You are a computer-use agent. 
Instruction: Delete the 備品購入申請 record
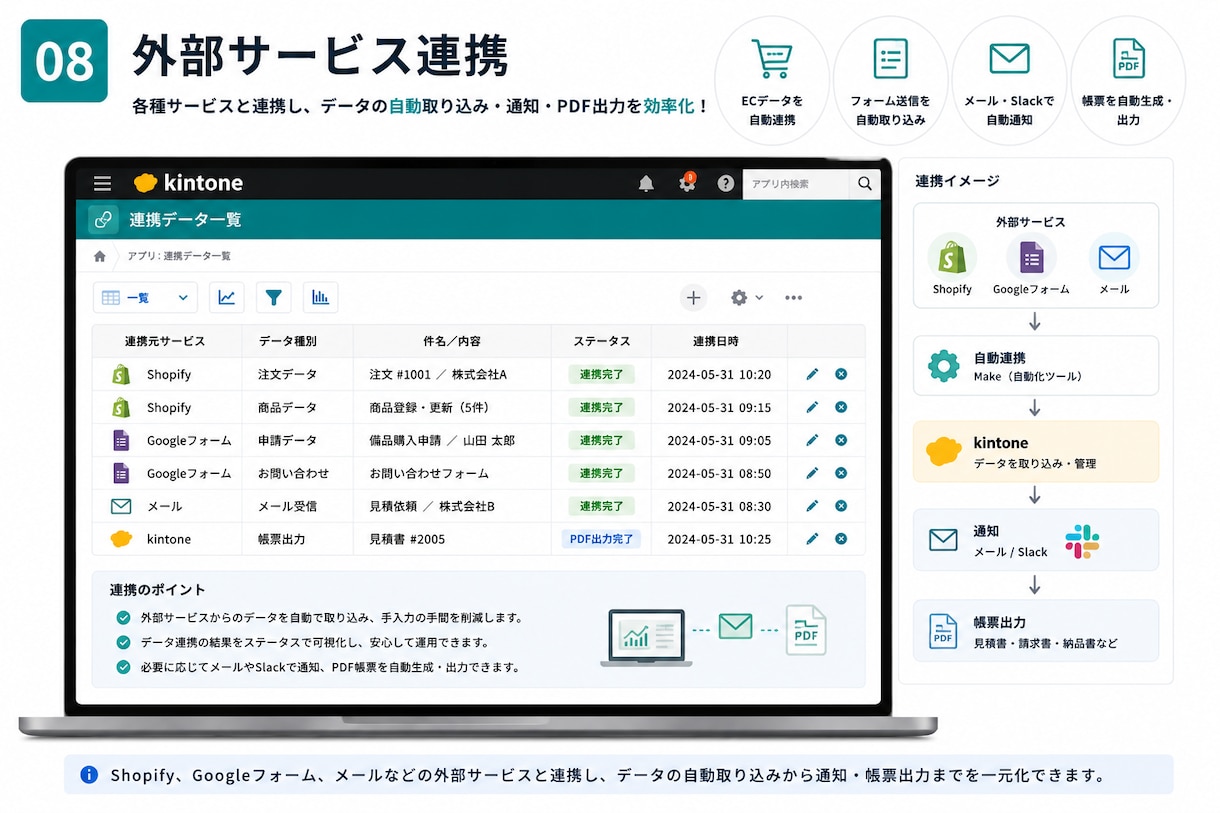coord(841,440)
